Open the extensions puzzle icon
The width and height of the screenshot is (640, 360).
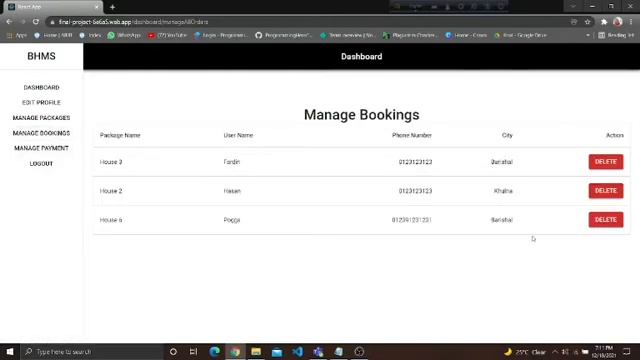[x=604, y=22]
